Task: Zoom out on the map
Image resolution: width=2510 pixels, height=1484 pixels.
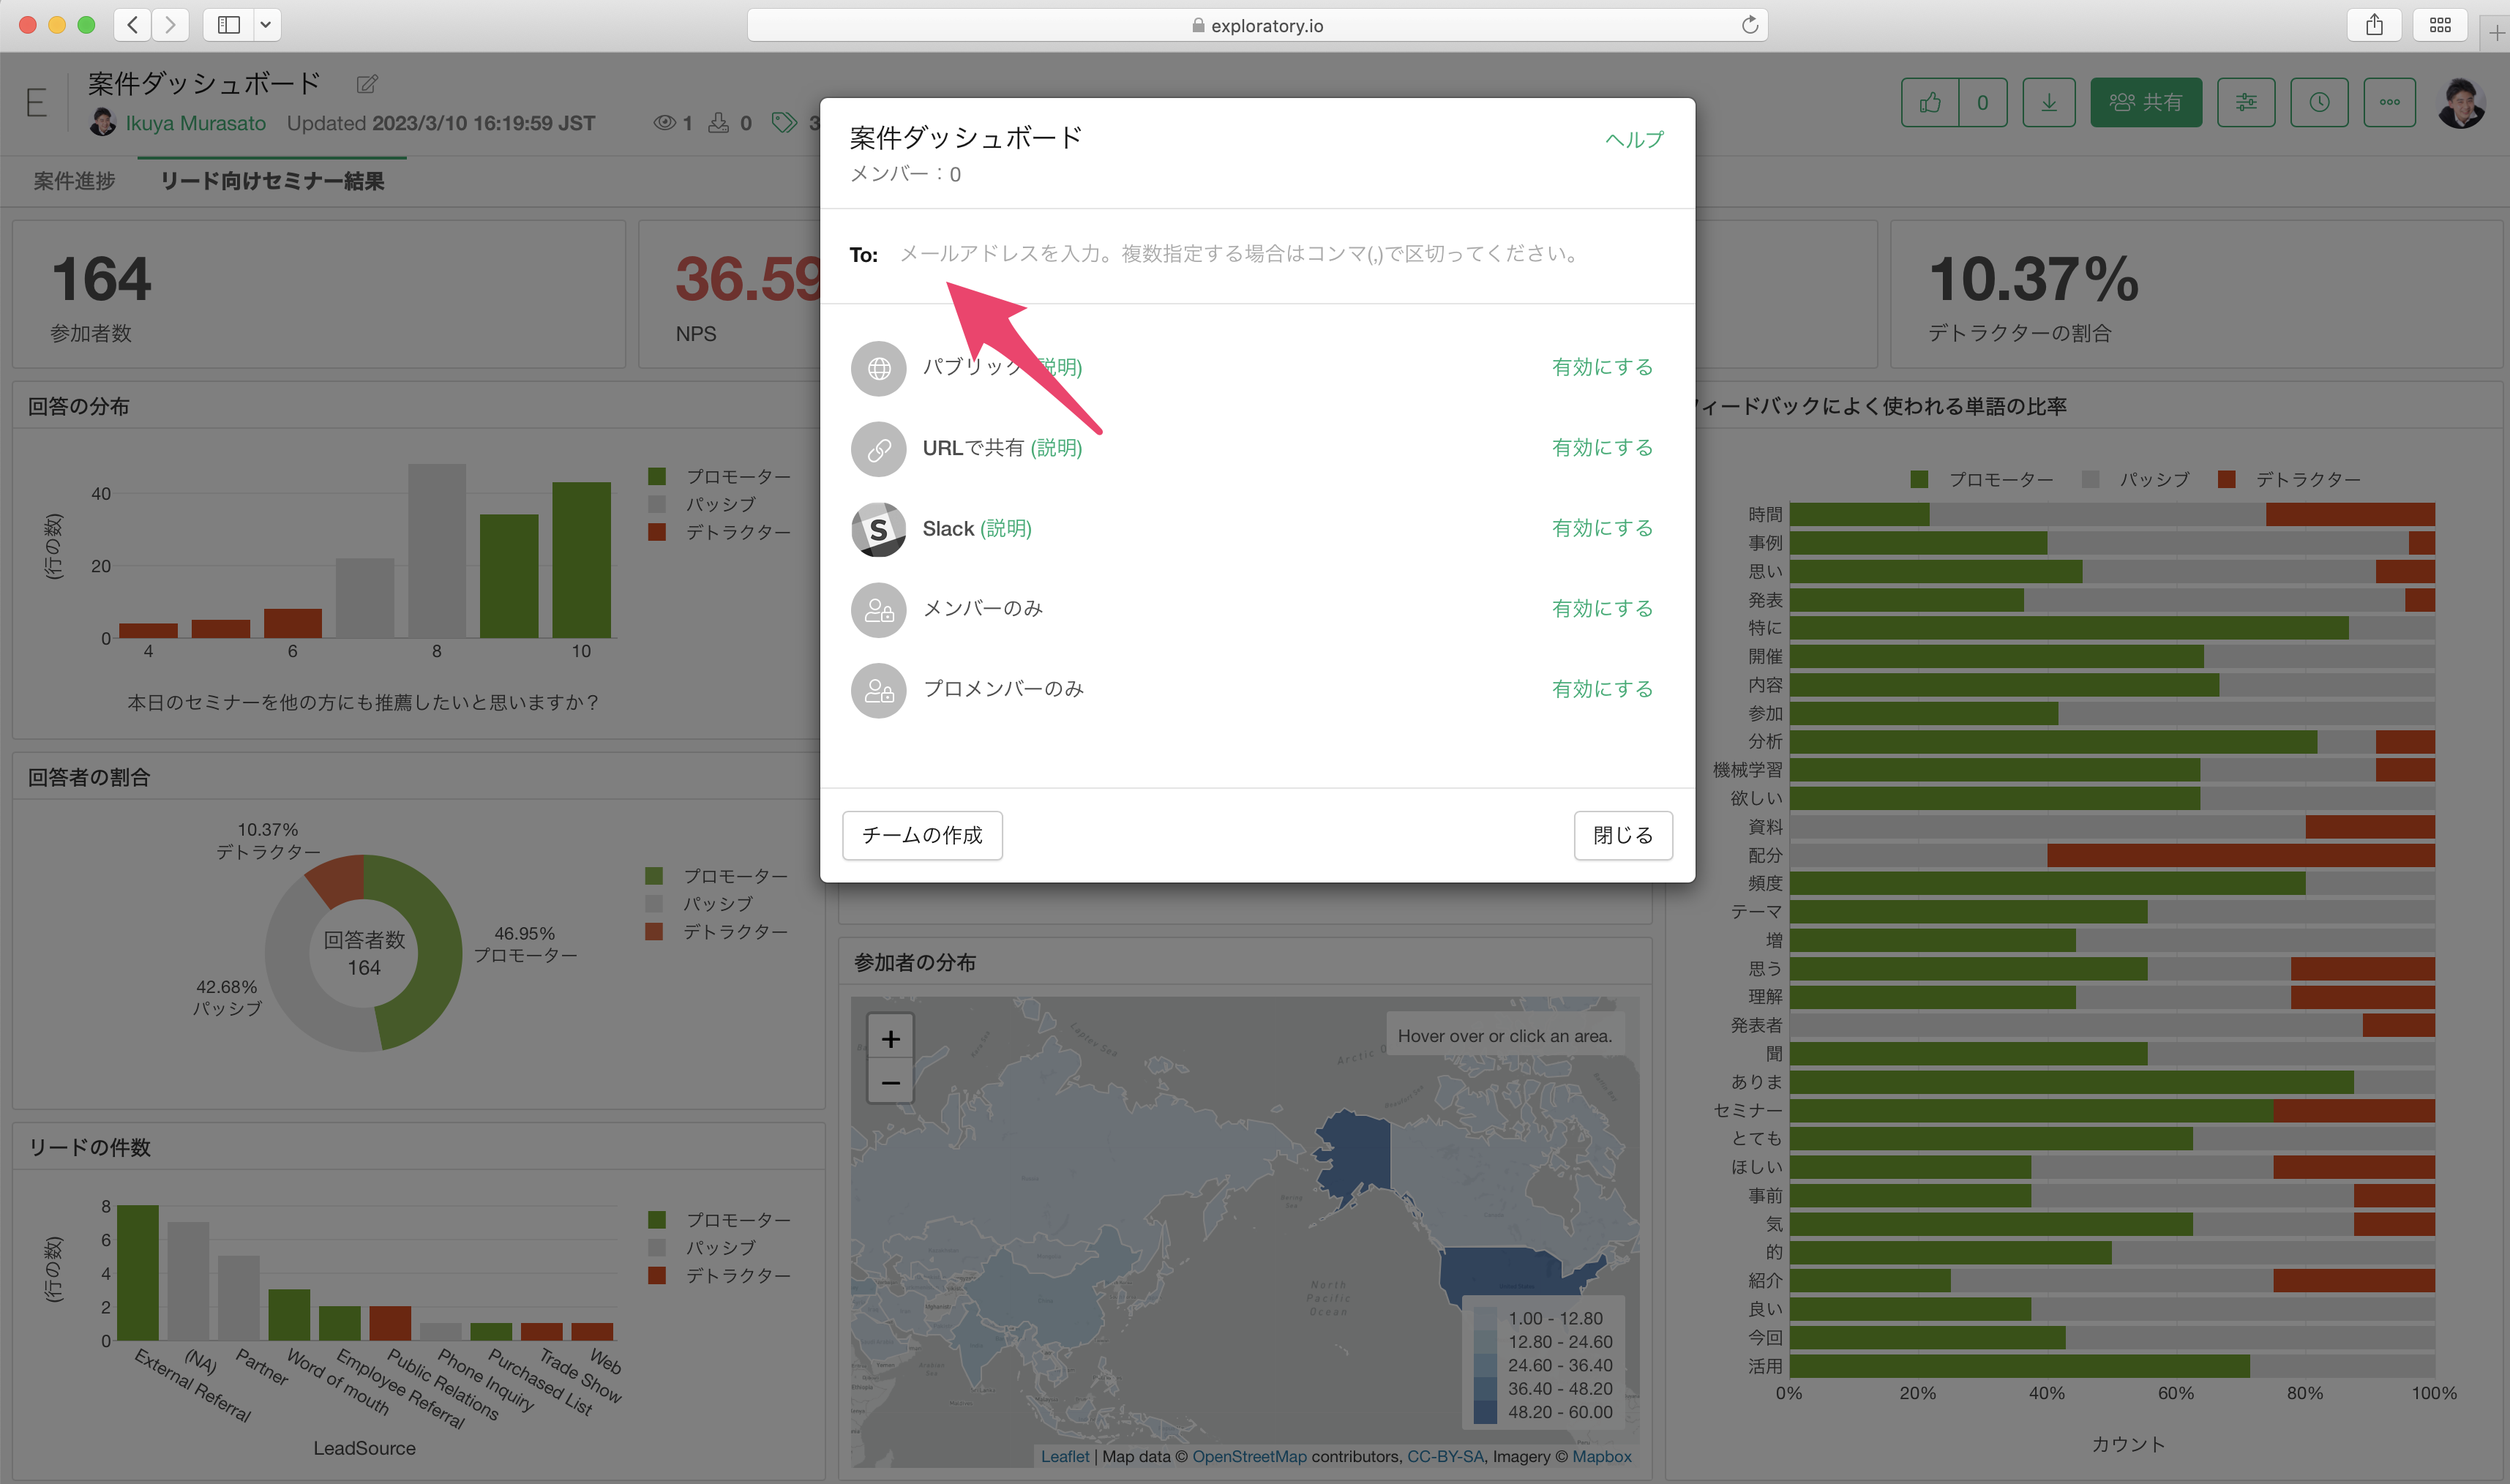Action: point(890,1082)
